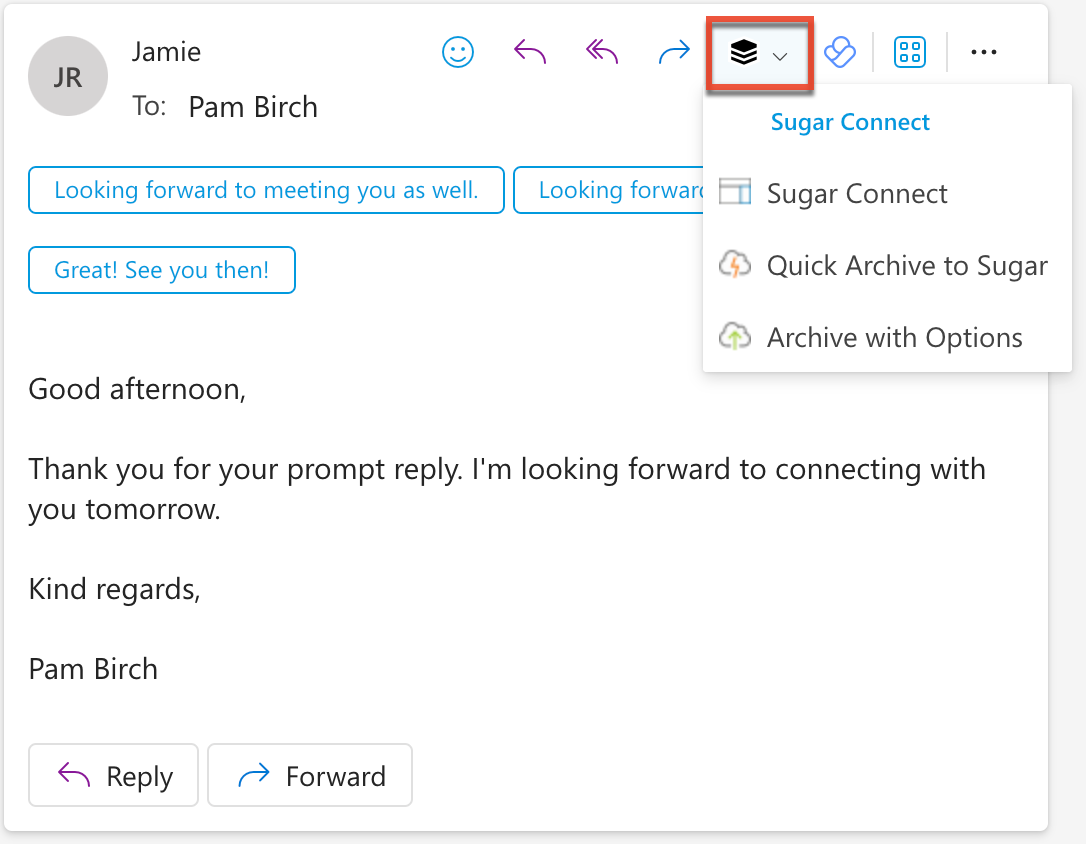This screenshot has width=1086, height=844.
Task: Choose Quick Archive to Sugar
Action: [906, 265]
